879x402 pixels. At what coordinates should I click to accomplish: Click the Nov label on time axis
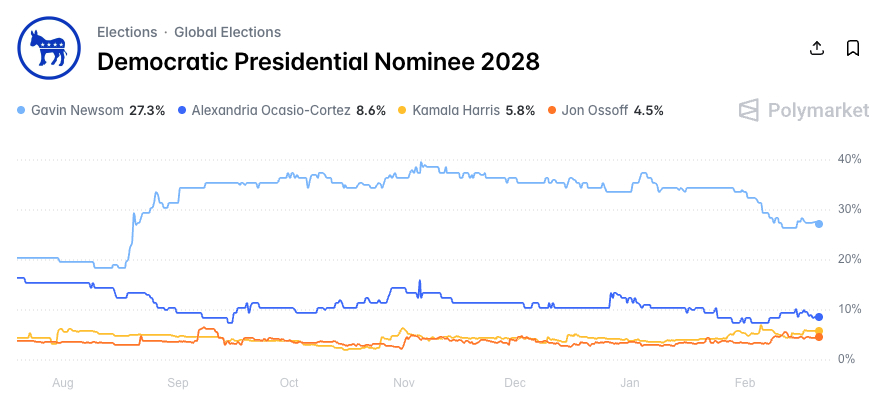coord(404,383)
